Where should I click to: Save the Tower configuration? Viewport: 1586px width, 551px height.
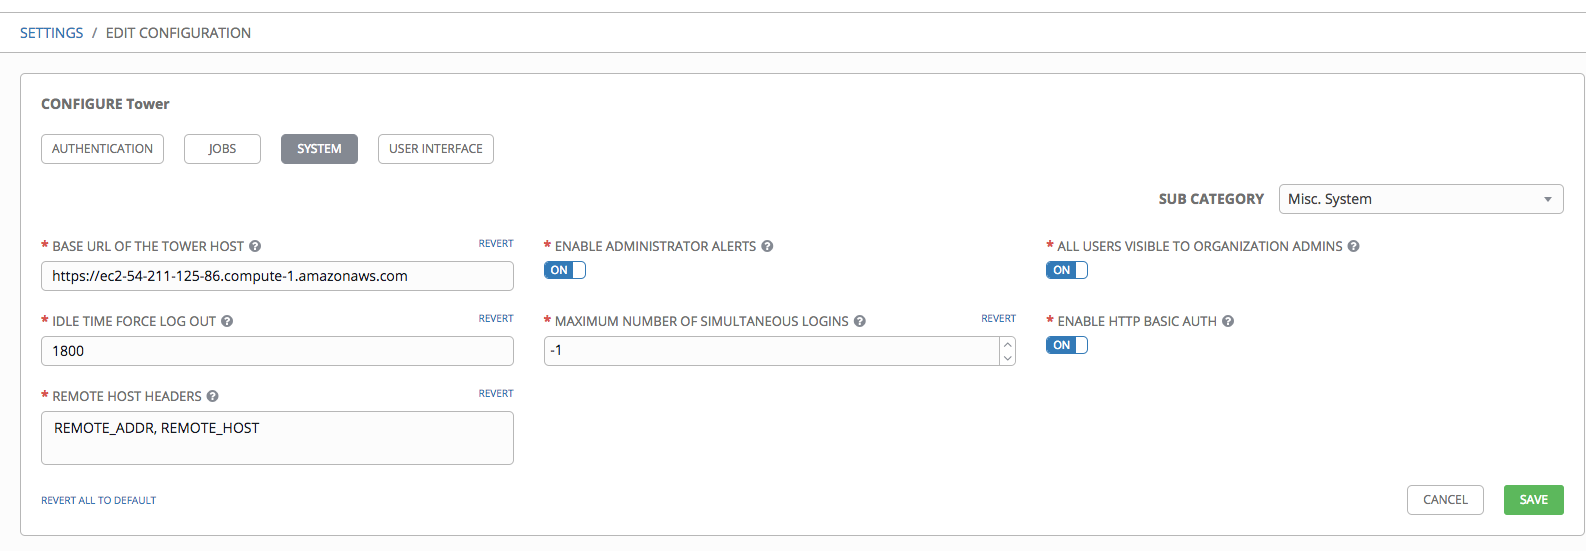[x=1534, y=500]
